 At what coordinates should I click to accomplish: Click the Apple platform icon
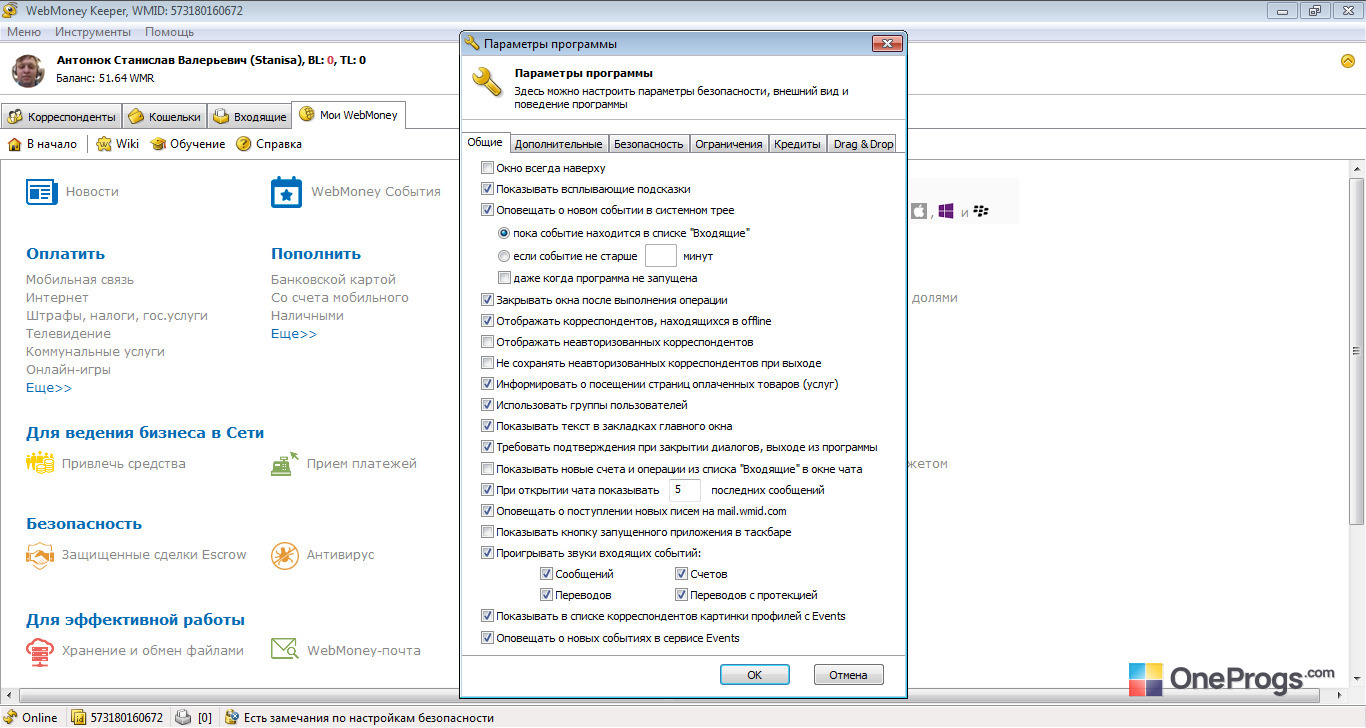point(919,211)
